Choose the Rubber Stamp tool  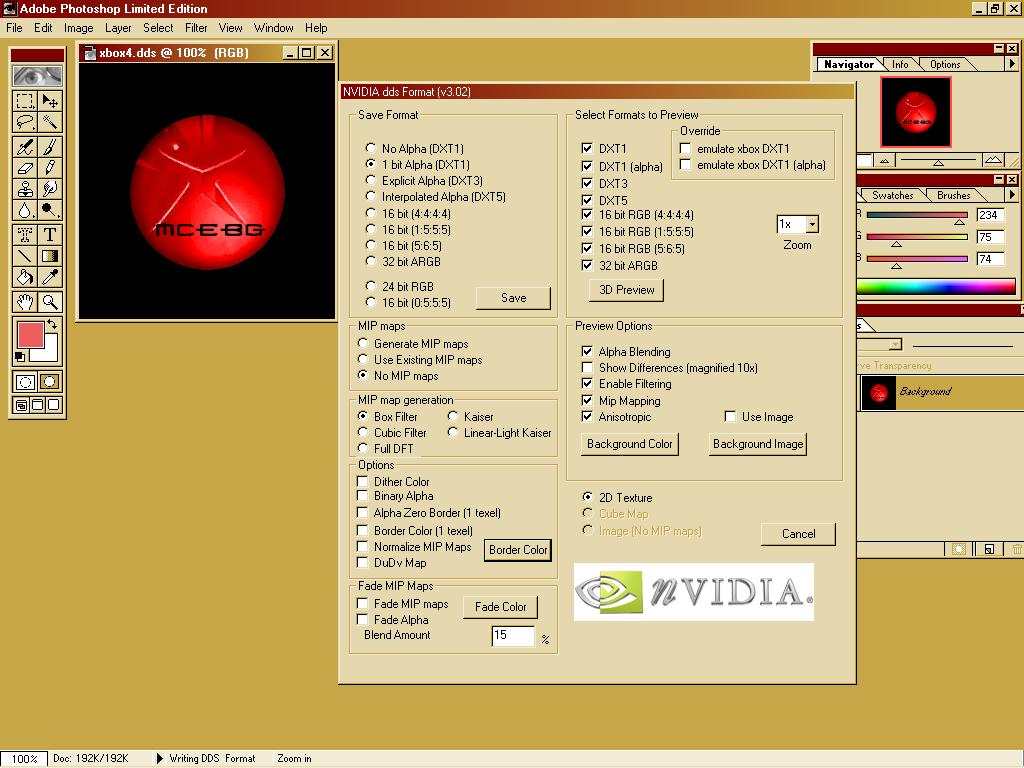[25, 189]
